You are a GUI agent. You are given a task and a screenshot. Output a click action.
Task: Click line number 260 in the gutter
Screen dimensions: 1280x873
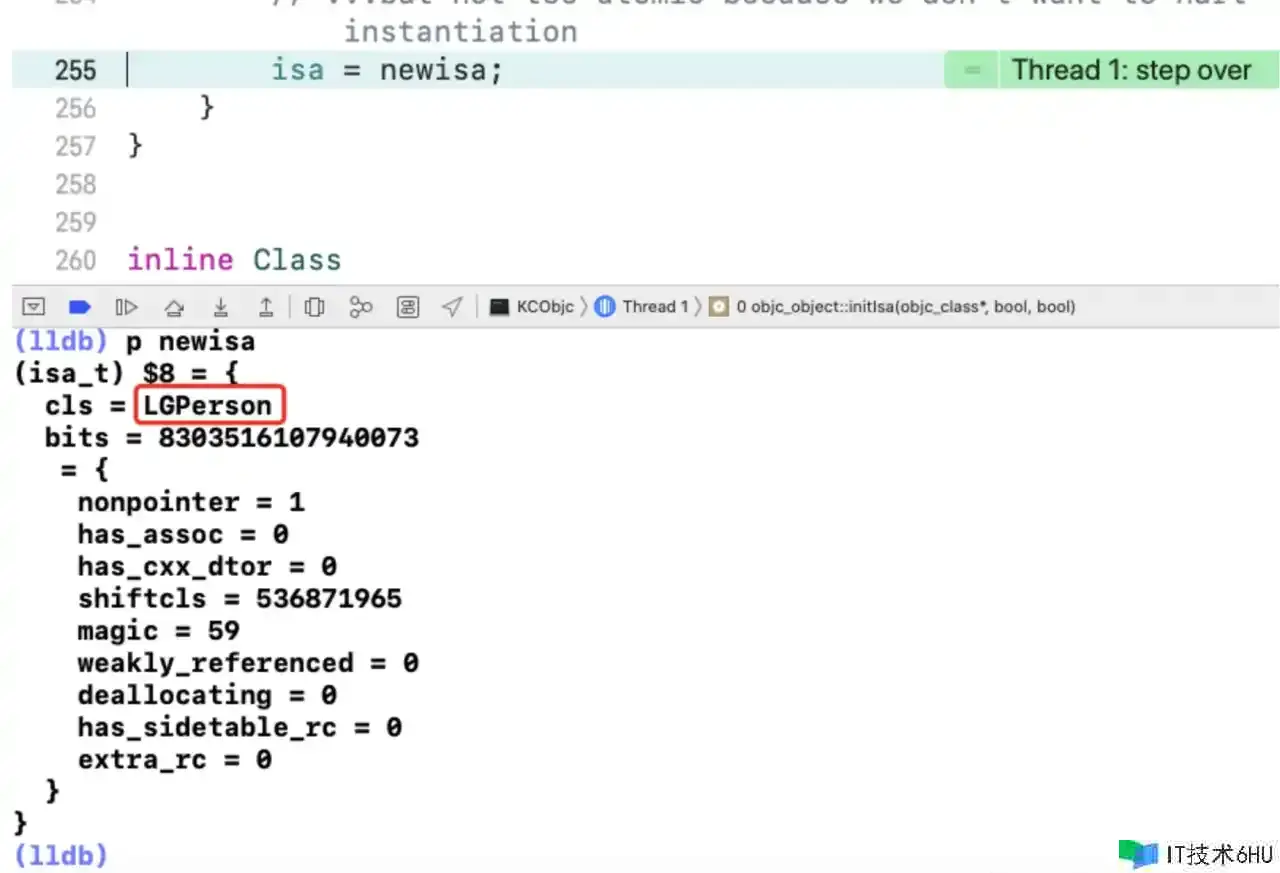point(76,260)
